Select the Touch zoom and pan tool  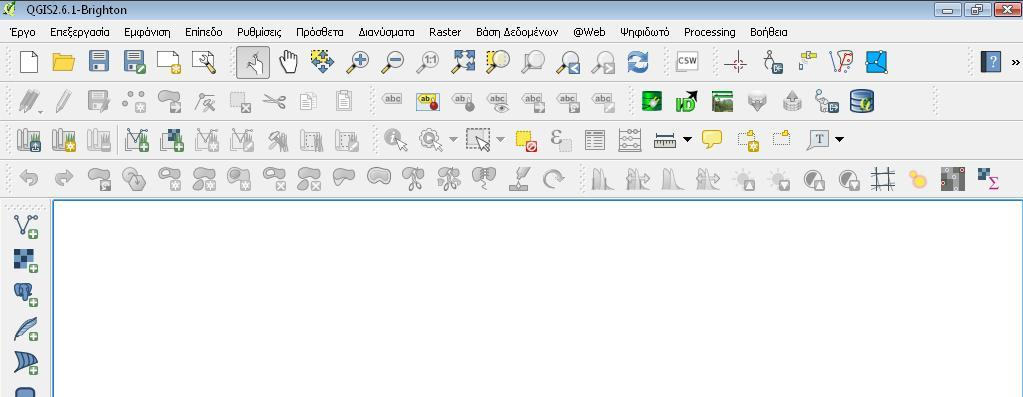pyautogui.click(x=252, y=63)
